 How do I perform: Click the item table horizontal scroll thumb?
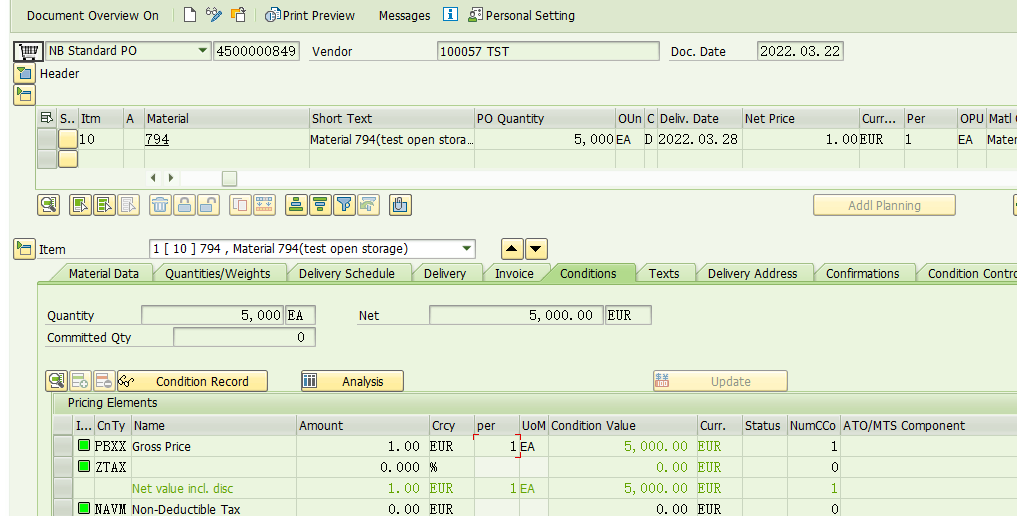(x=230, y=178)
